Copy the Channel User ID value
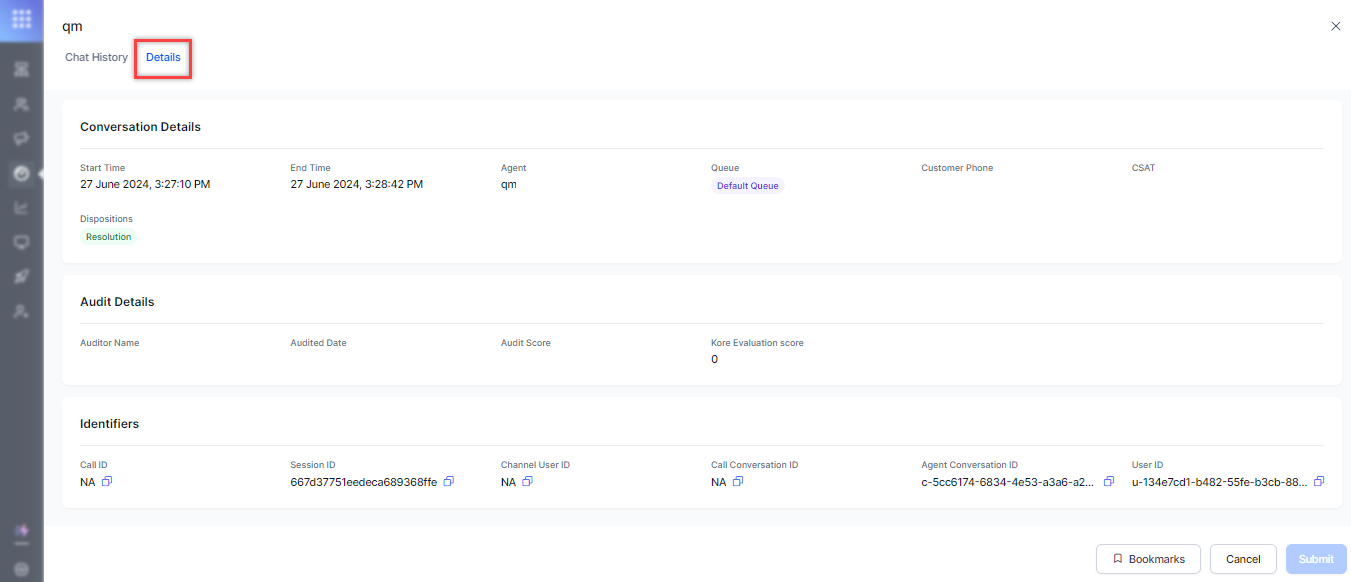Screen dimensions: 1351x582 pyautogui.click(x=528, y=482)
